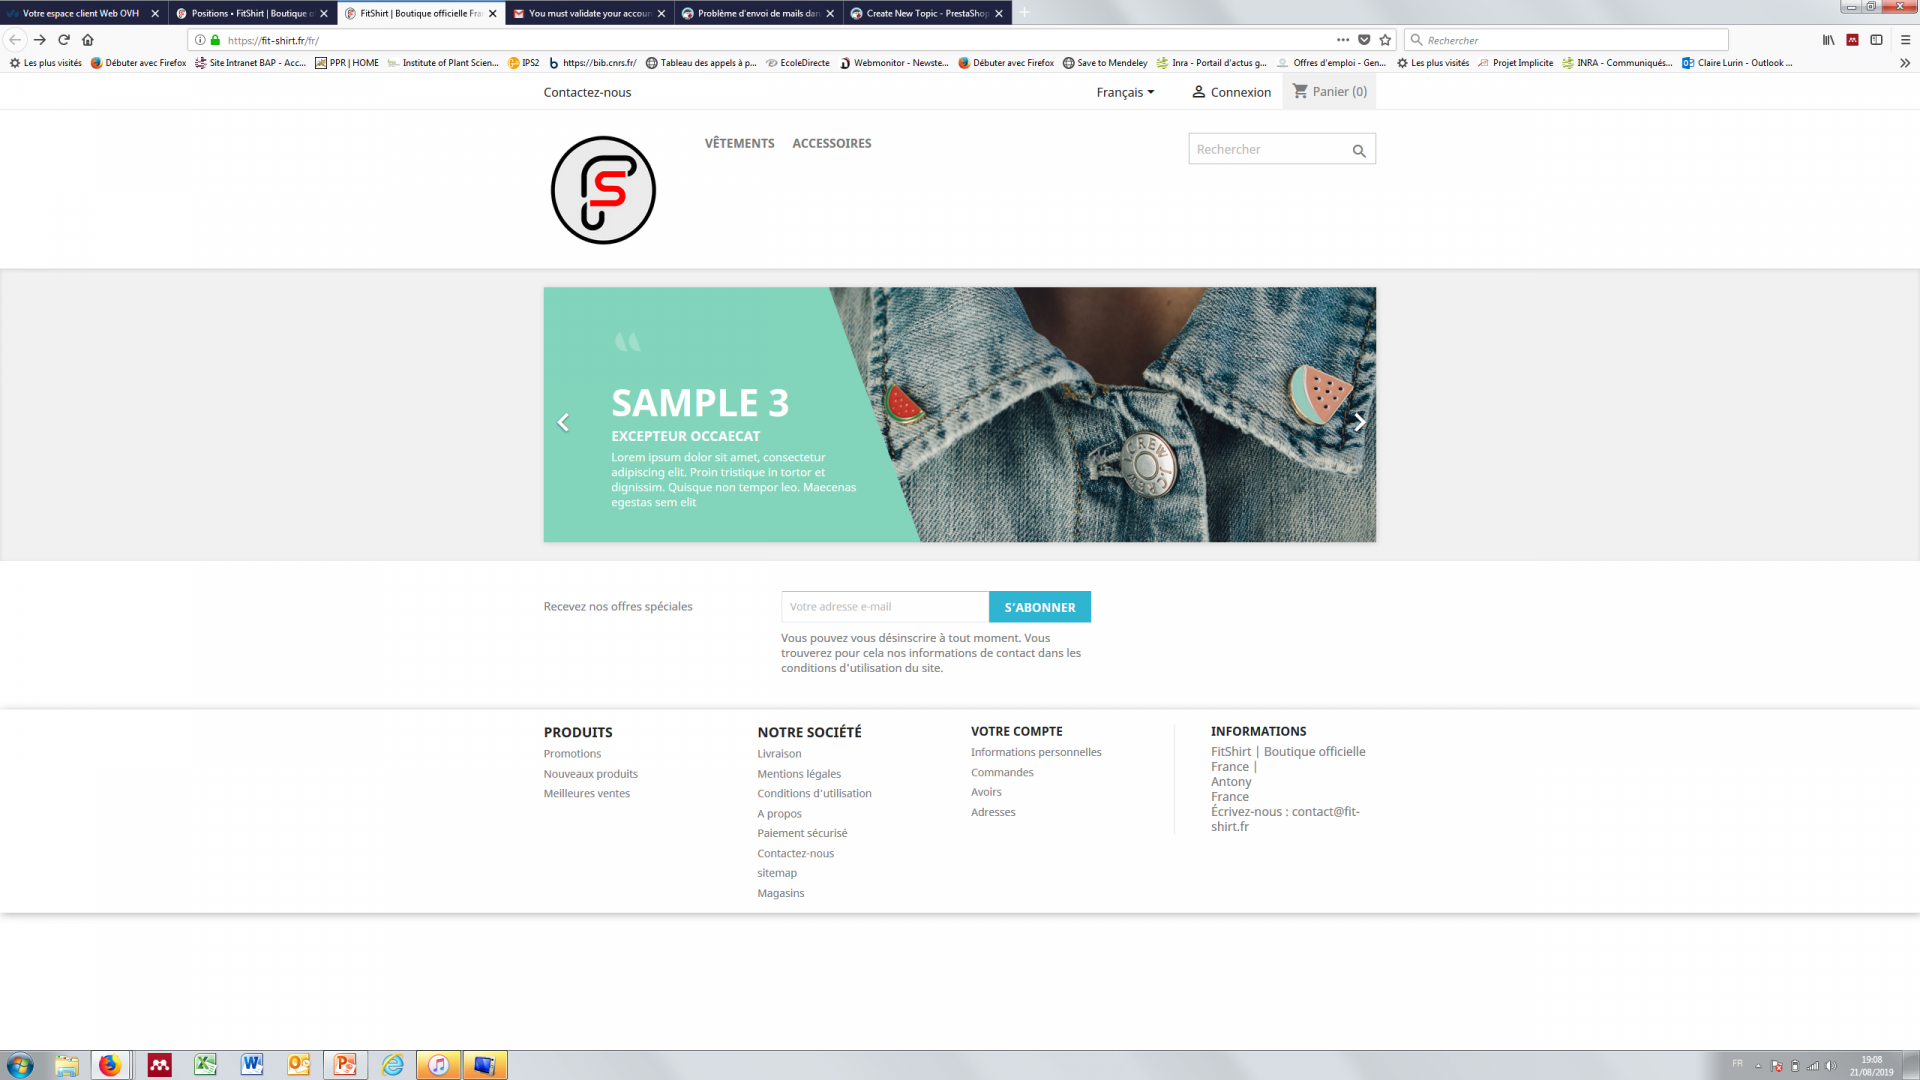Viewport: 1920px width, 1080px height.
Task: Open the VÊTEMENTS menu item
Action: (739, 143)
